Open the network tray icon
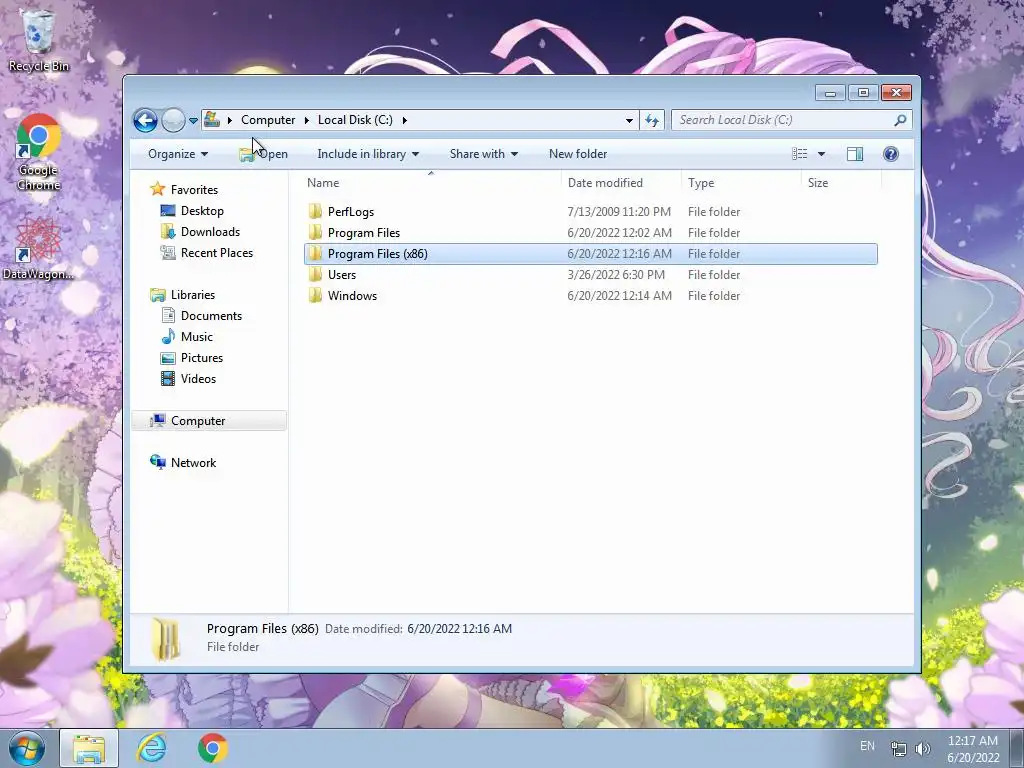This screenshot has height=768, width=1024. (899, 749)
